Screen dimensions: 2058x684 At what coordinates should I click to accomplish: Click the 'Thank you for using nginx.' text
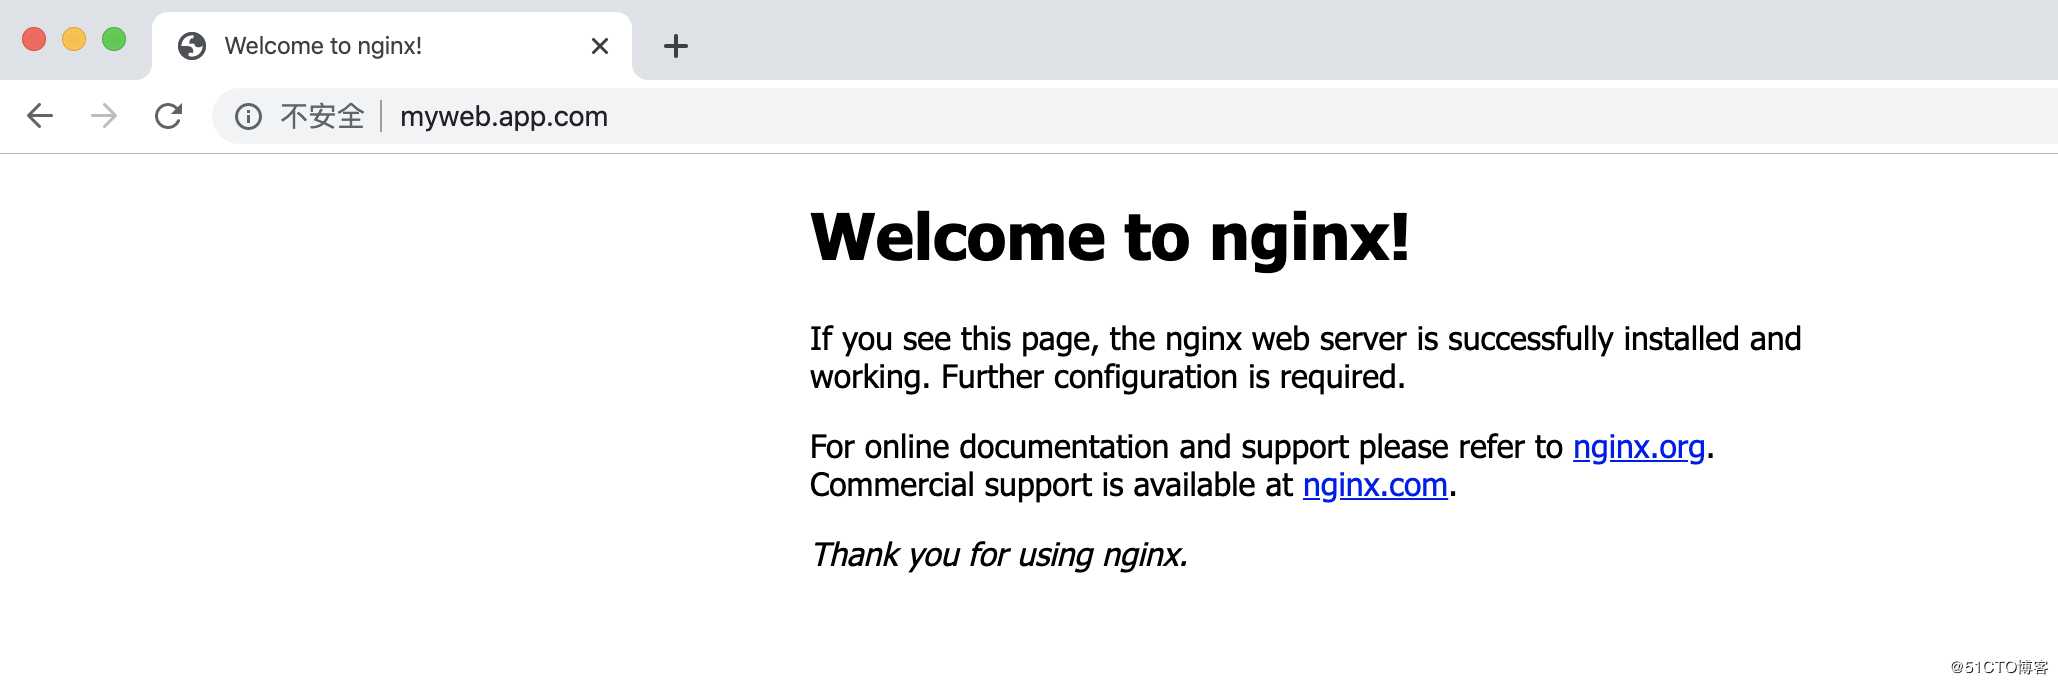pos(999,555)
